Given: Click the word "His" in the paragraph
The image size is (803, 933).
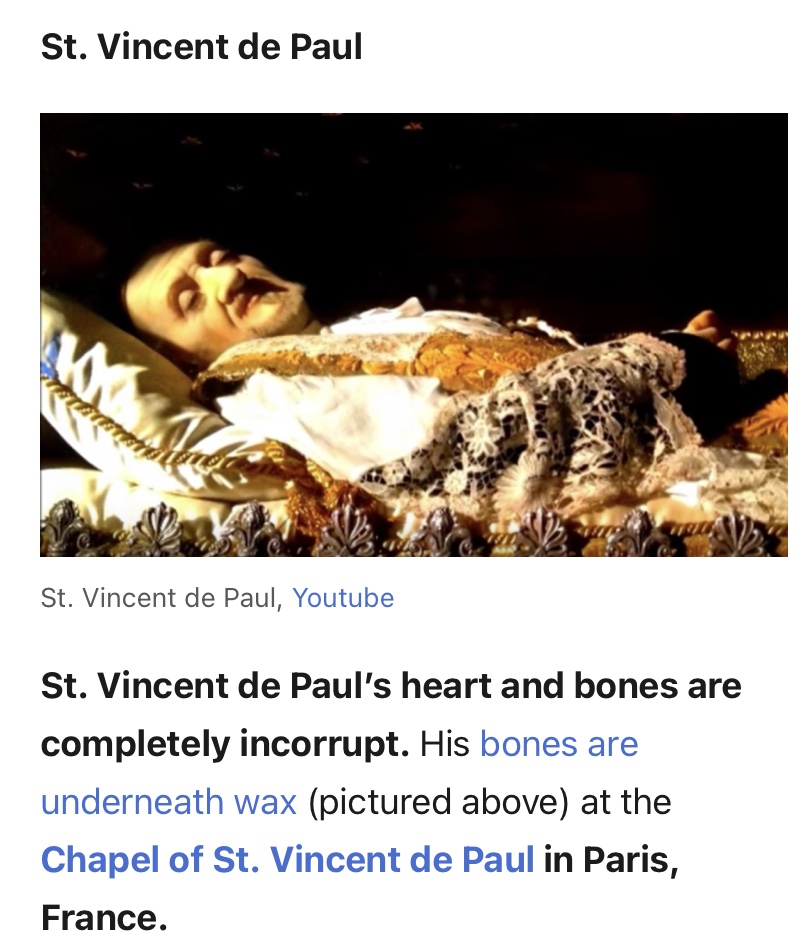Looking at the screenshot, I should (x=444, y=744).
